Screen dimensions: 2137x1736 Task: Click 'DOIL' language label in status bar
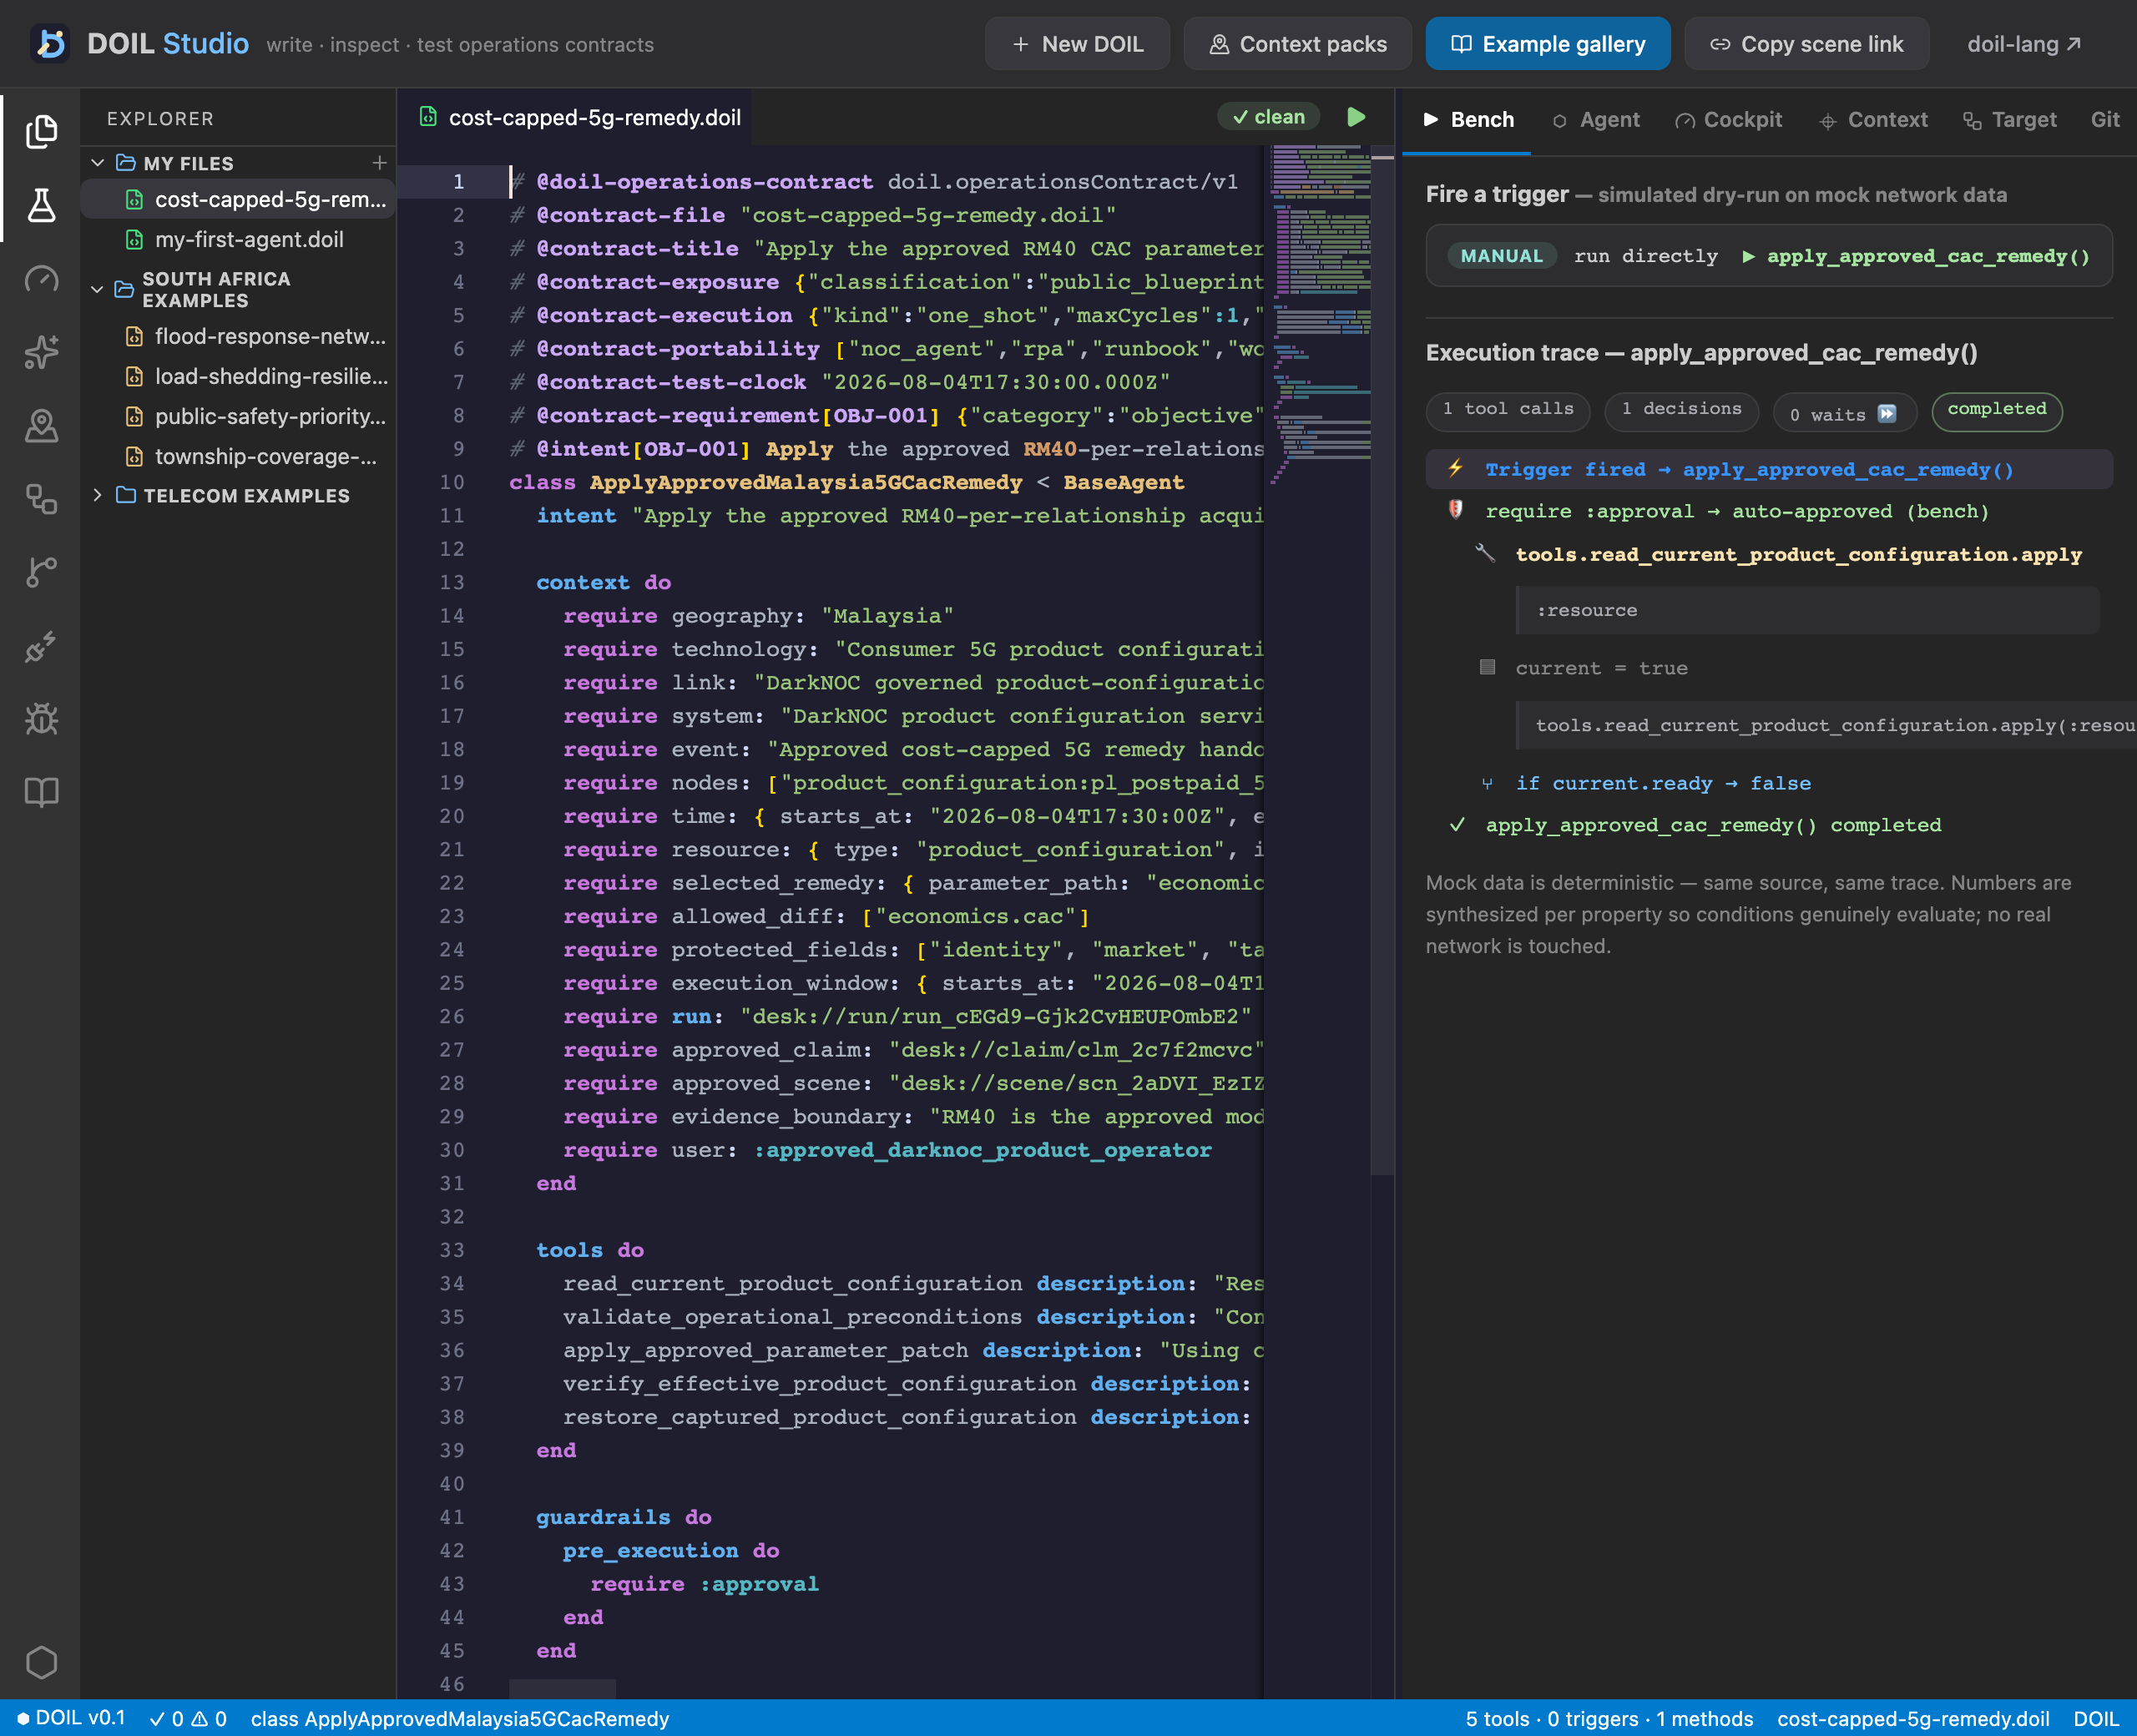[x=2095, y=1719]
